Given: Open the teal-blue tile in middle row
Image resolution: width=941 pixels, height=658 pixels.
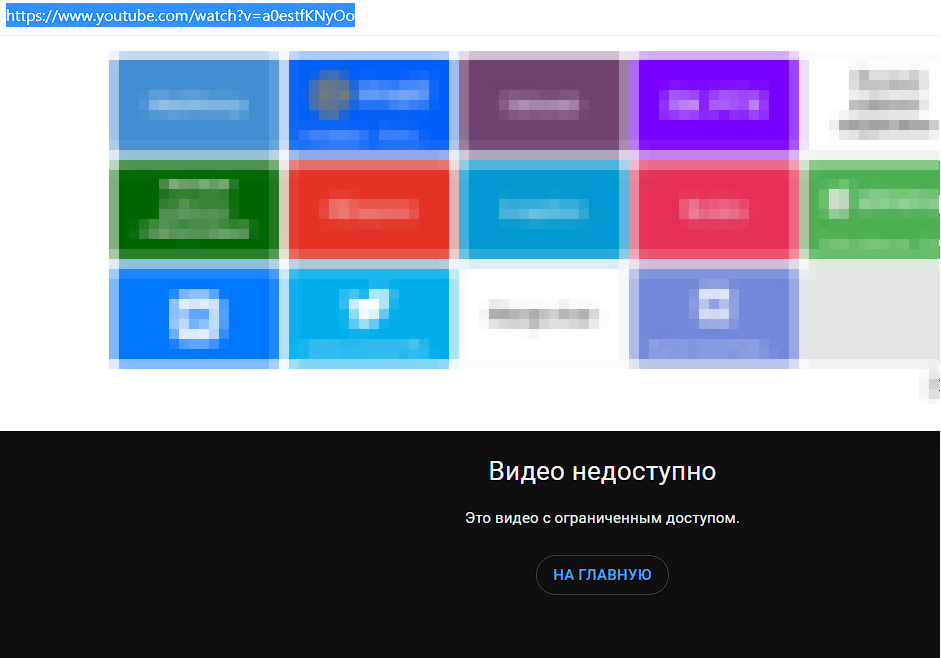Looking at the screenshot, I should point(544,208).
